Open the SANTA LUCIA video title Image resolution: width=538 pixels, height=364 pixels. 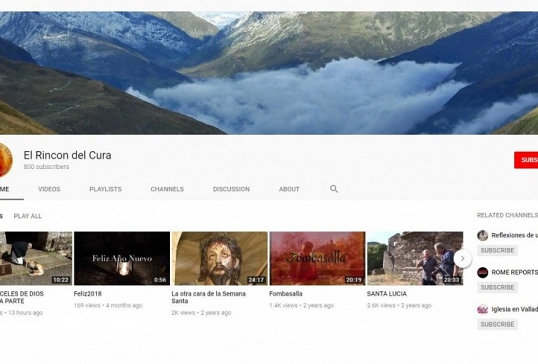387,294
